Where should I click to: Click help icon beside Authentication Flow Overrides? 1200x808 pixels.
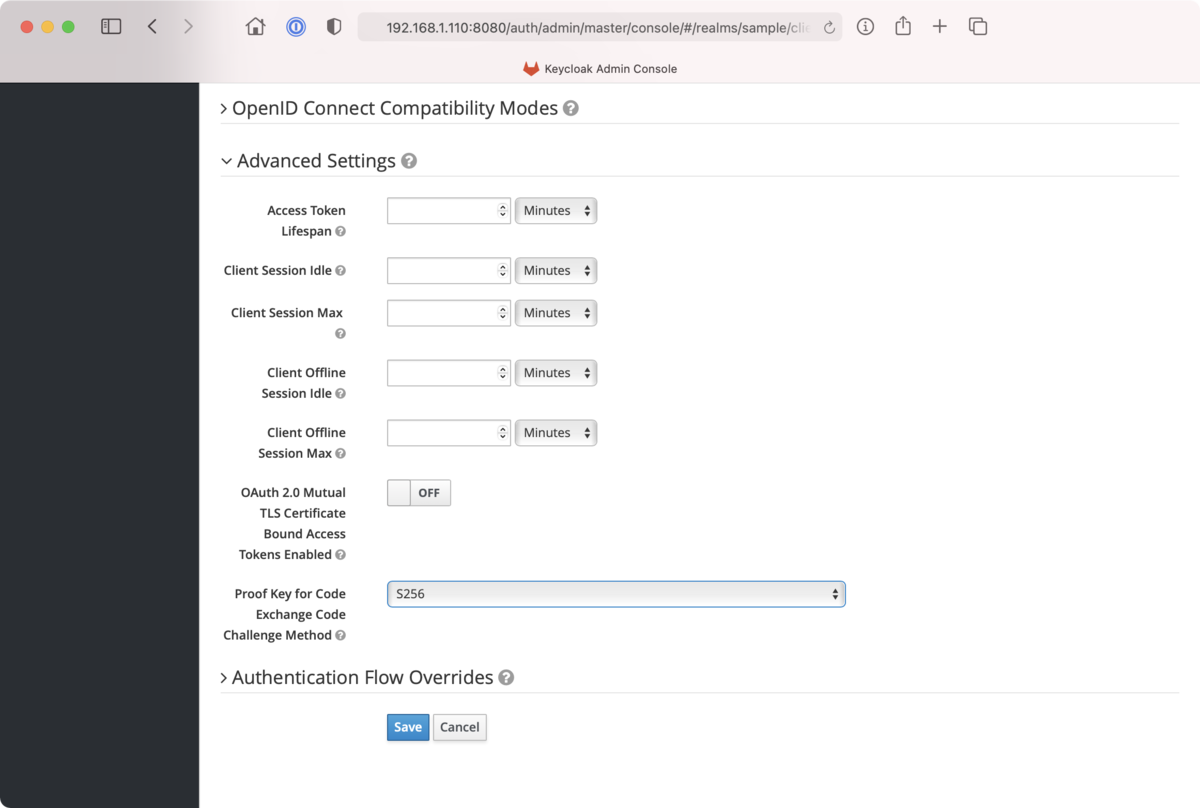(x=506, y=678)
